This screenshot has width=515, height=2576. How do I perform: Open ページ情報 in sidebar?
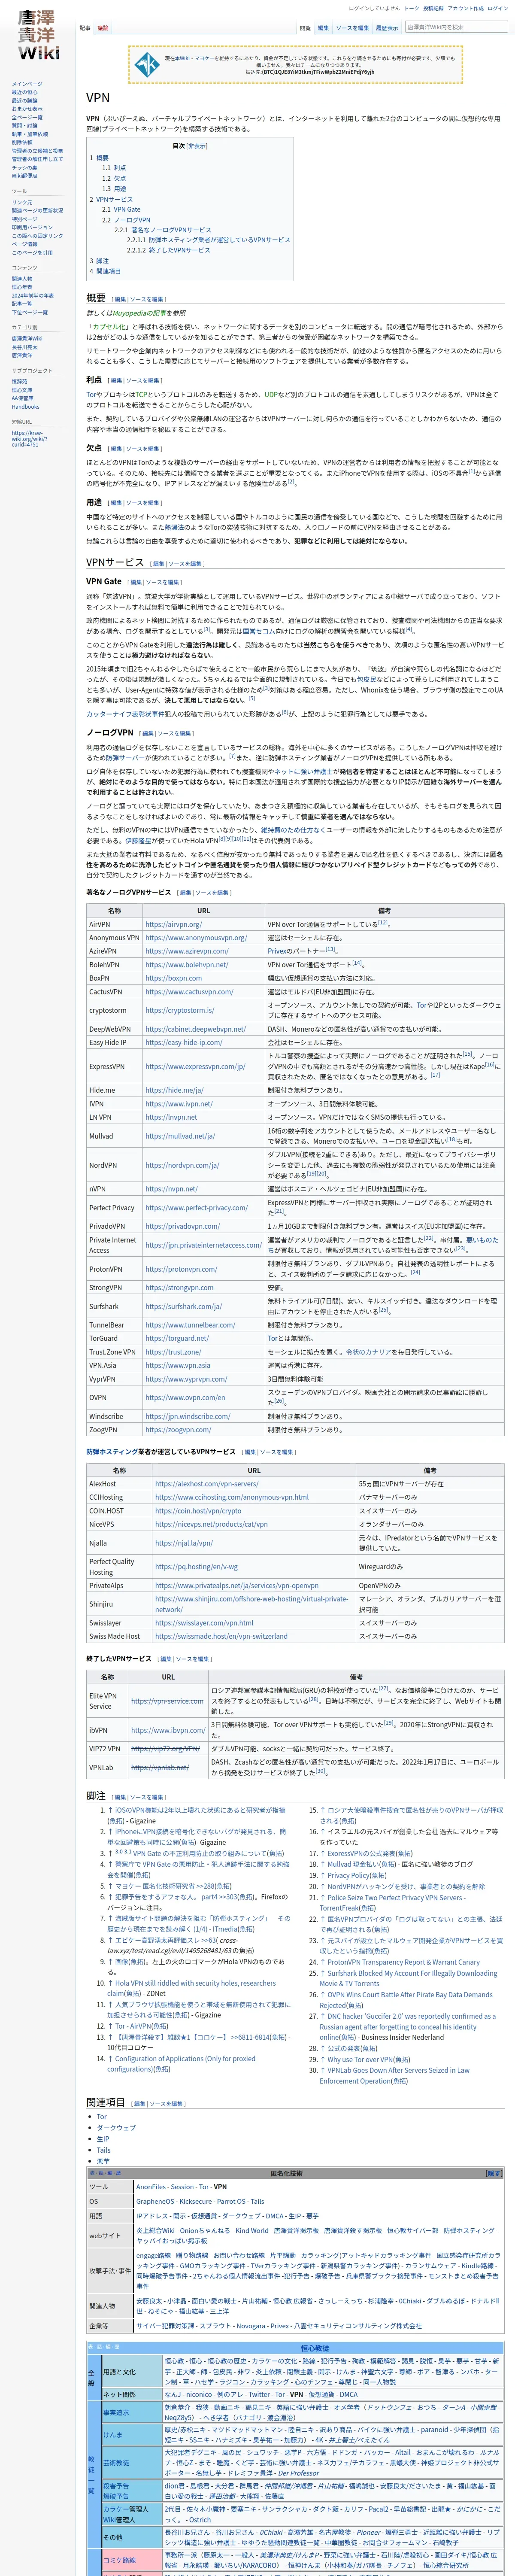point(24,244)
